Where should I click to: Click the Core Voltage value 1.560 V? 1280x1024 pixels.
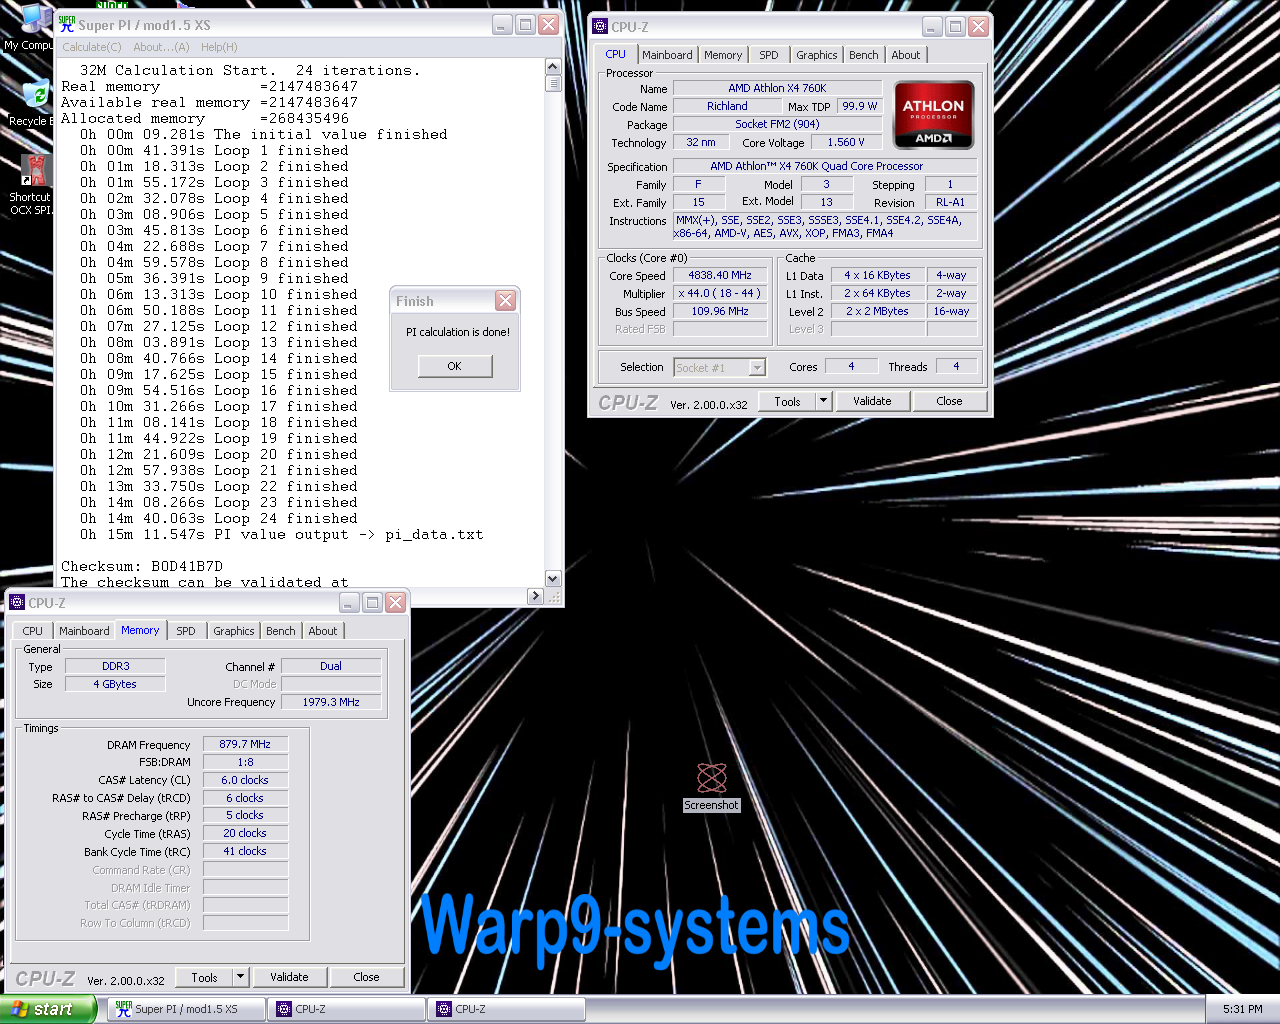point(845,142)
